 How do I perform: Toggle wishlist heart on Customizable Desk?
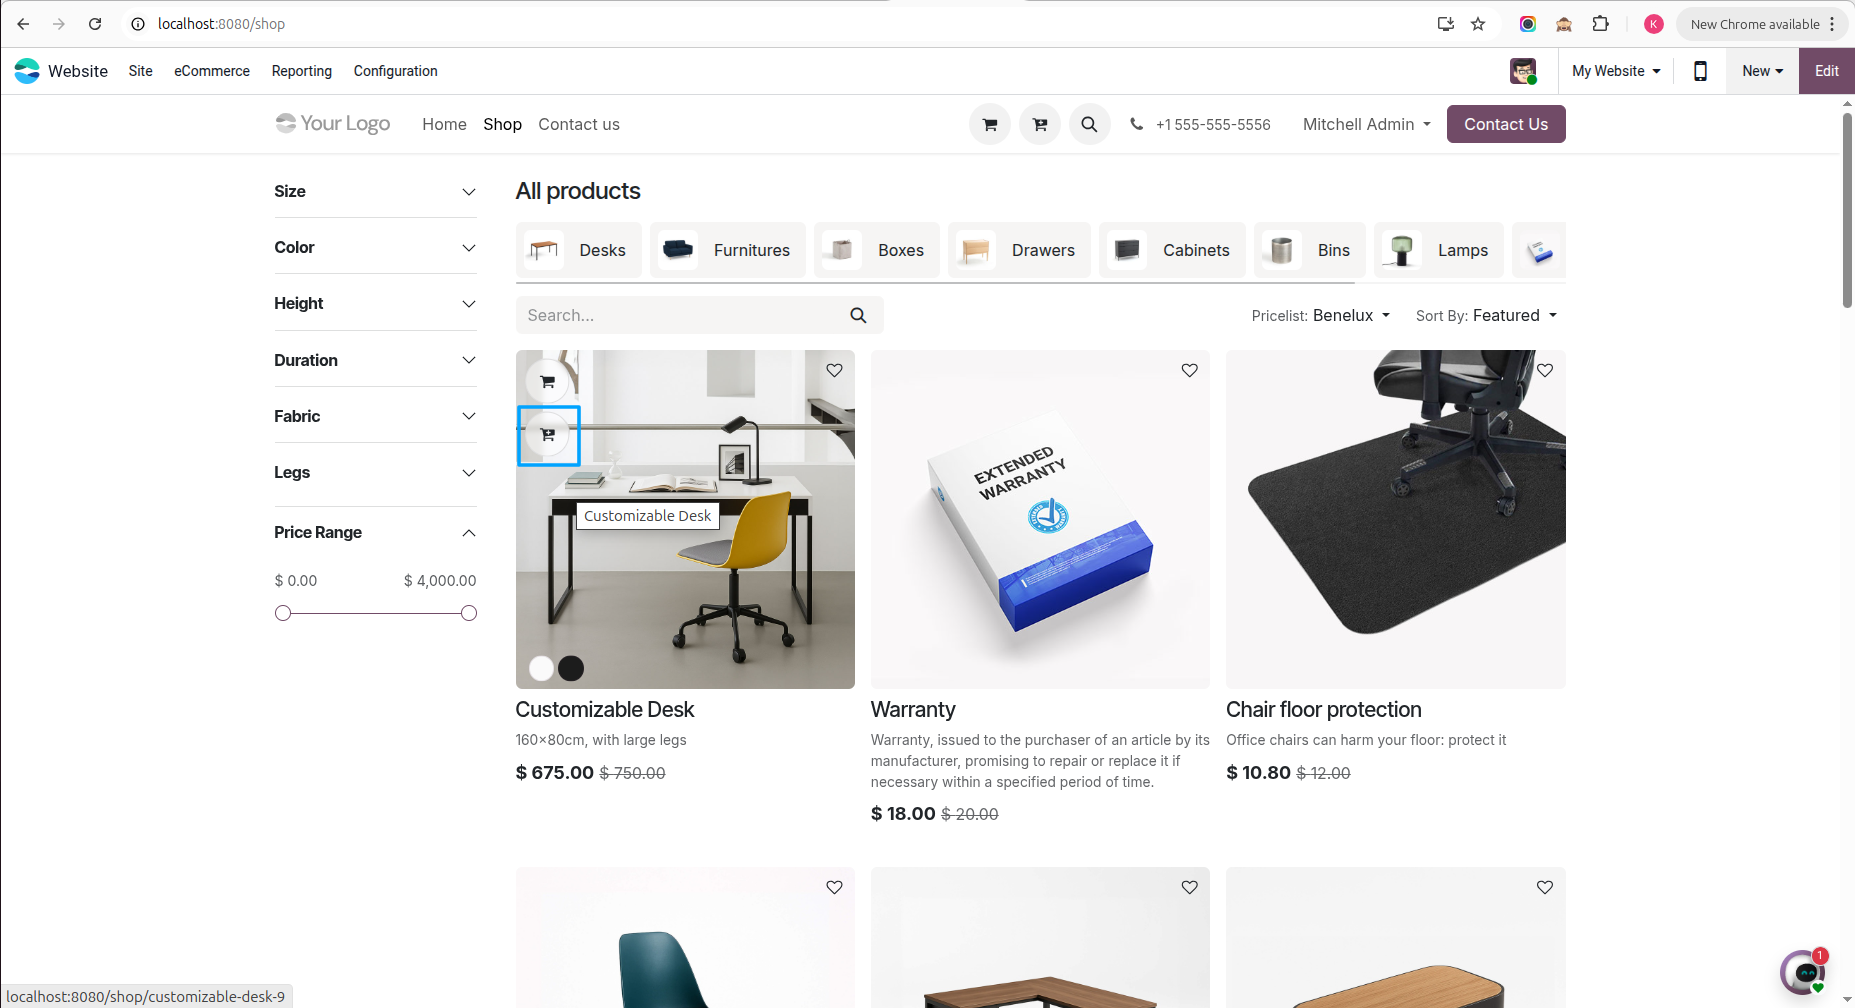click(834, 371)
